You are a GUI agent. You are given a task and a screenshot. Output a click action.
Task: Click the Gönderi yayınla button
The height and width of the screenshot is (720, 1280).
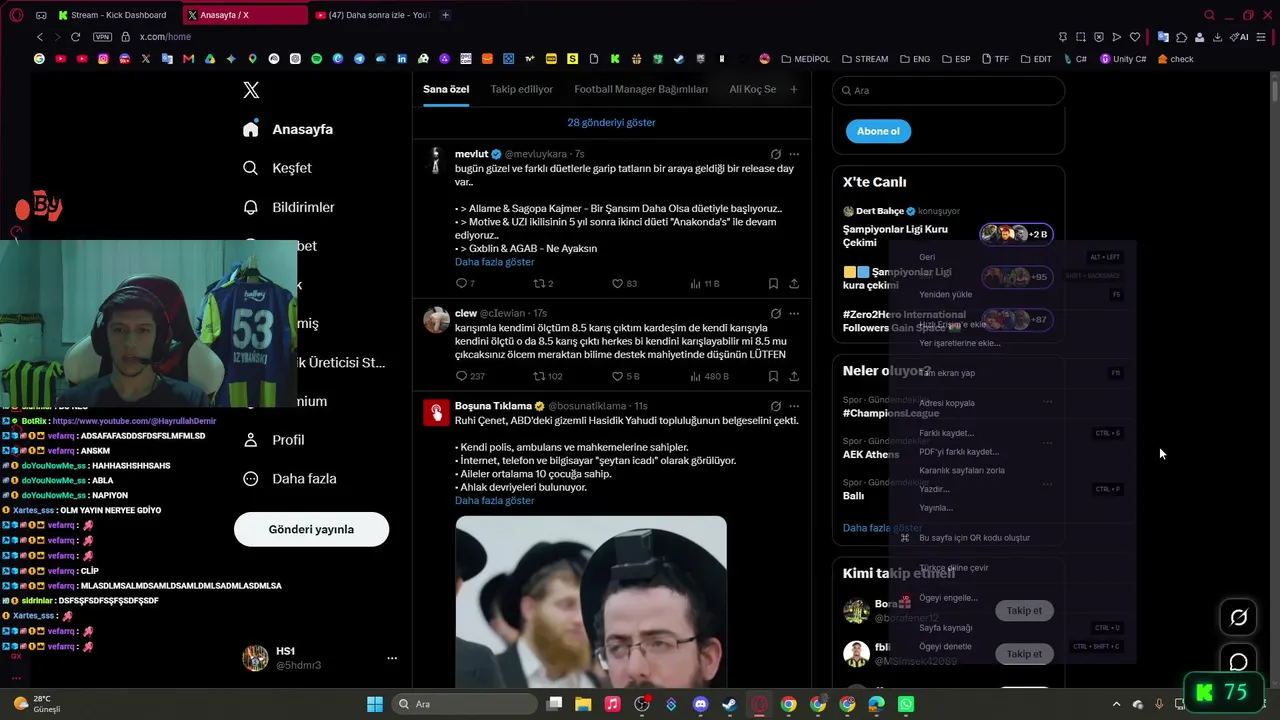311,529
